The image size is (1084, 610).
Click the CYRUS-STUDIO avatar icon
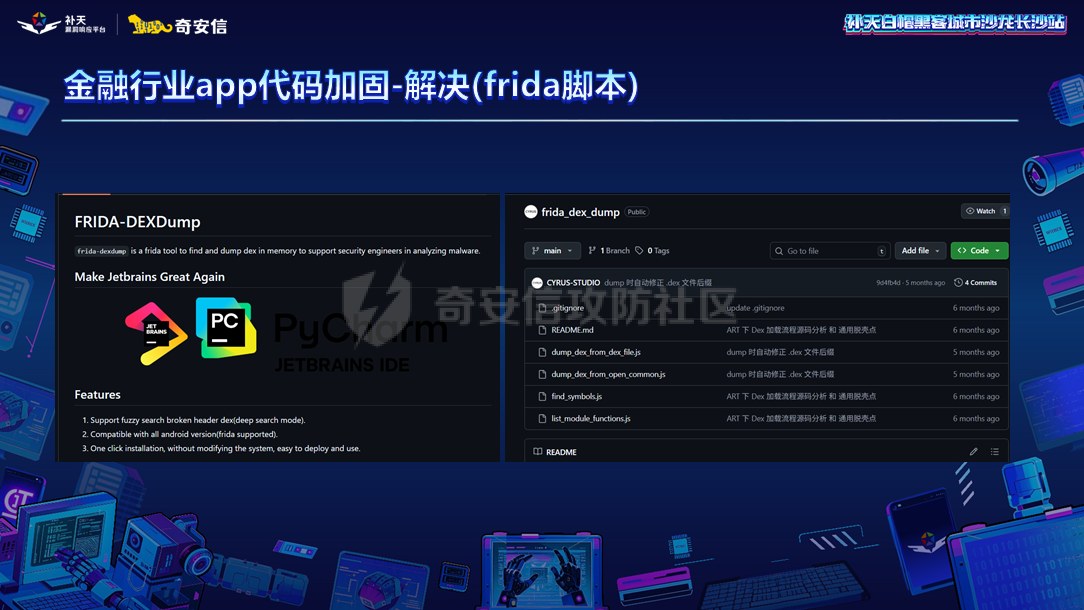(x=537, y=282)
